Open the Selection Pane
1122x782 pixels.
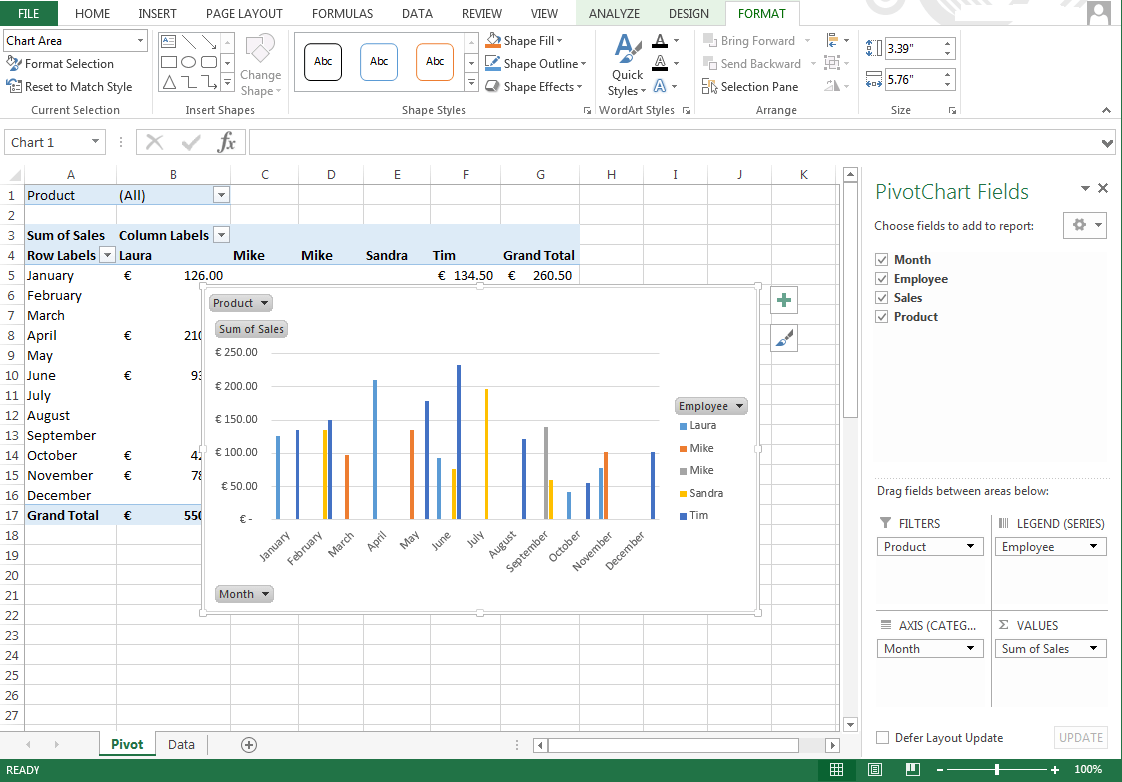pyautogui.click(x=750, y=87)
